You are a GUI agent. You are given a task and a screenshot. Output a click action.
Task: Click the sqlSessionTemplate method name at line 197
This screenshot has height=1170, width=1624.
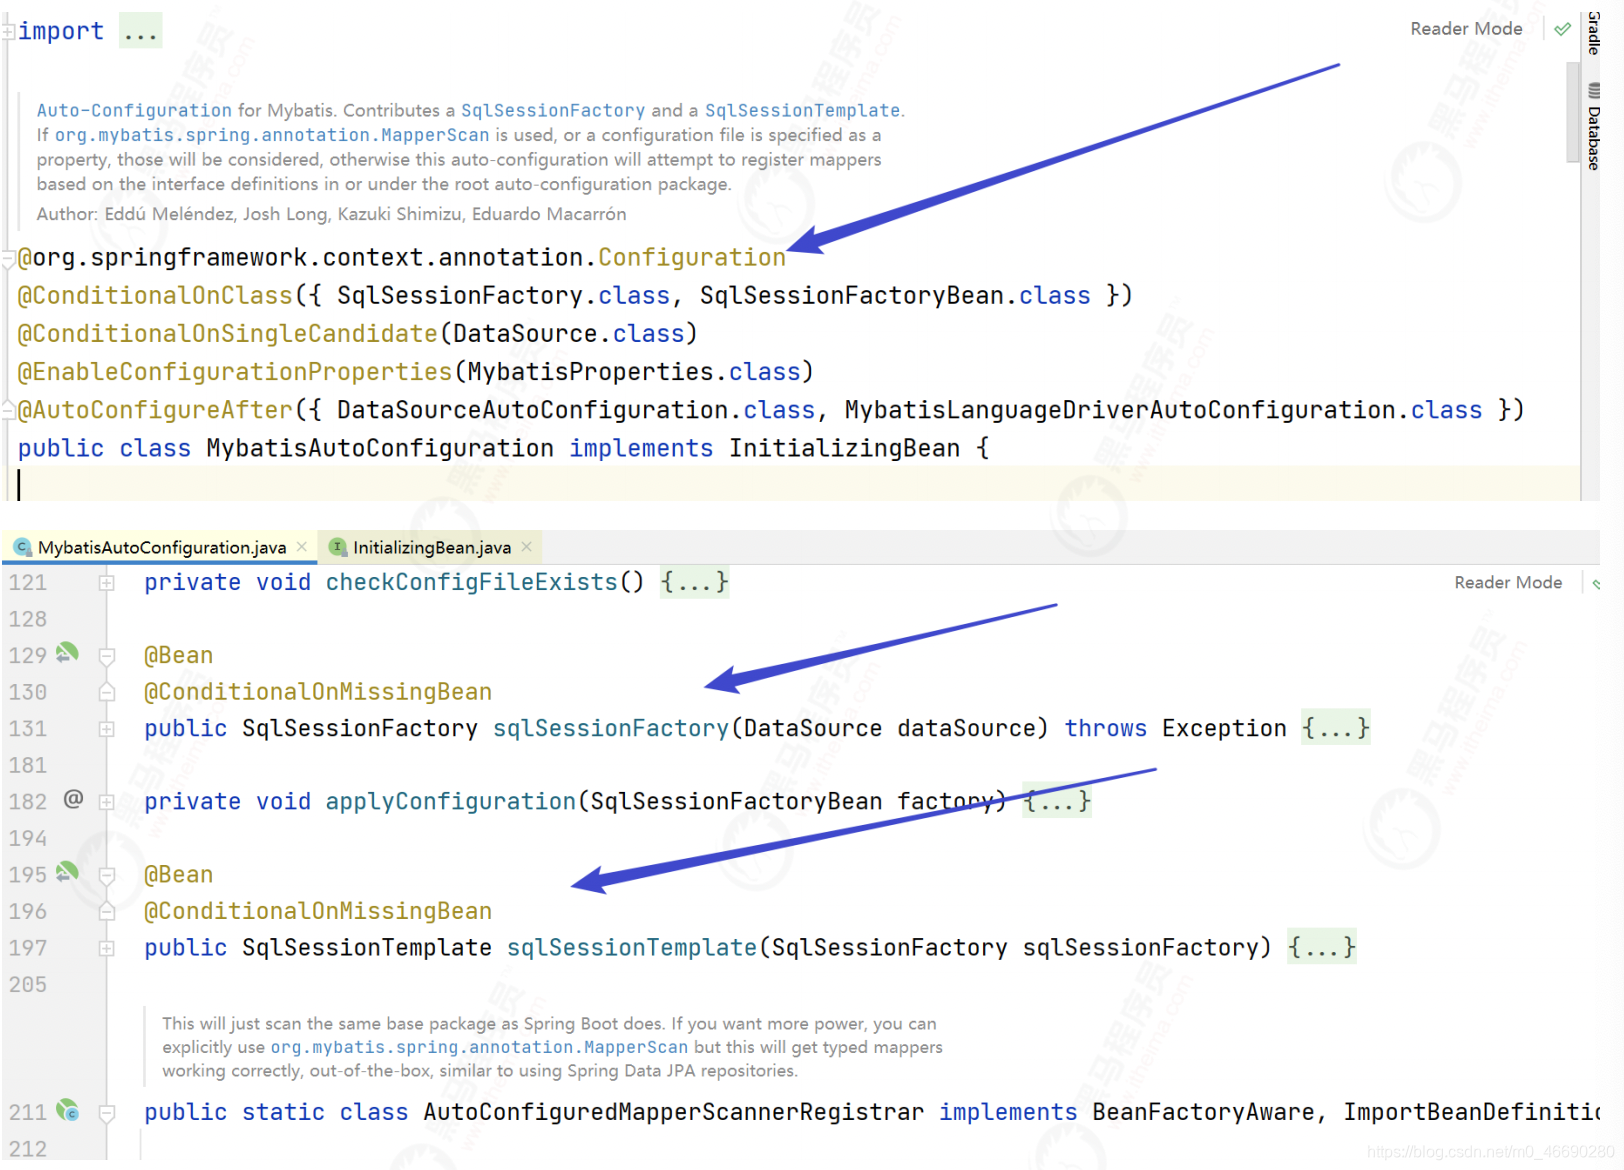click(632, 948)
